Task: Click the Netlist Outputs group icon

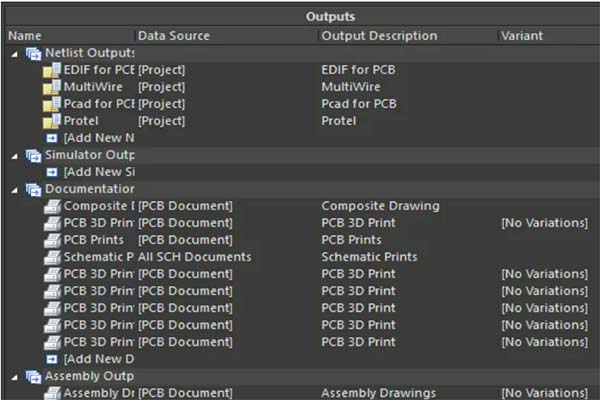Action: (x=33, y=53)
